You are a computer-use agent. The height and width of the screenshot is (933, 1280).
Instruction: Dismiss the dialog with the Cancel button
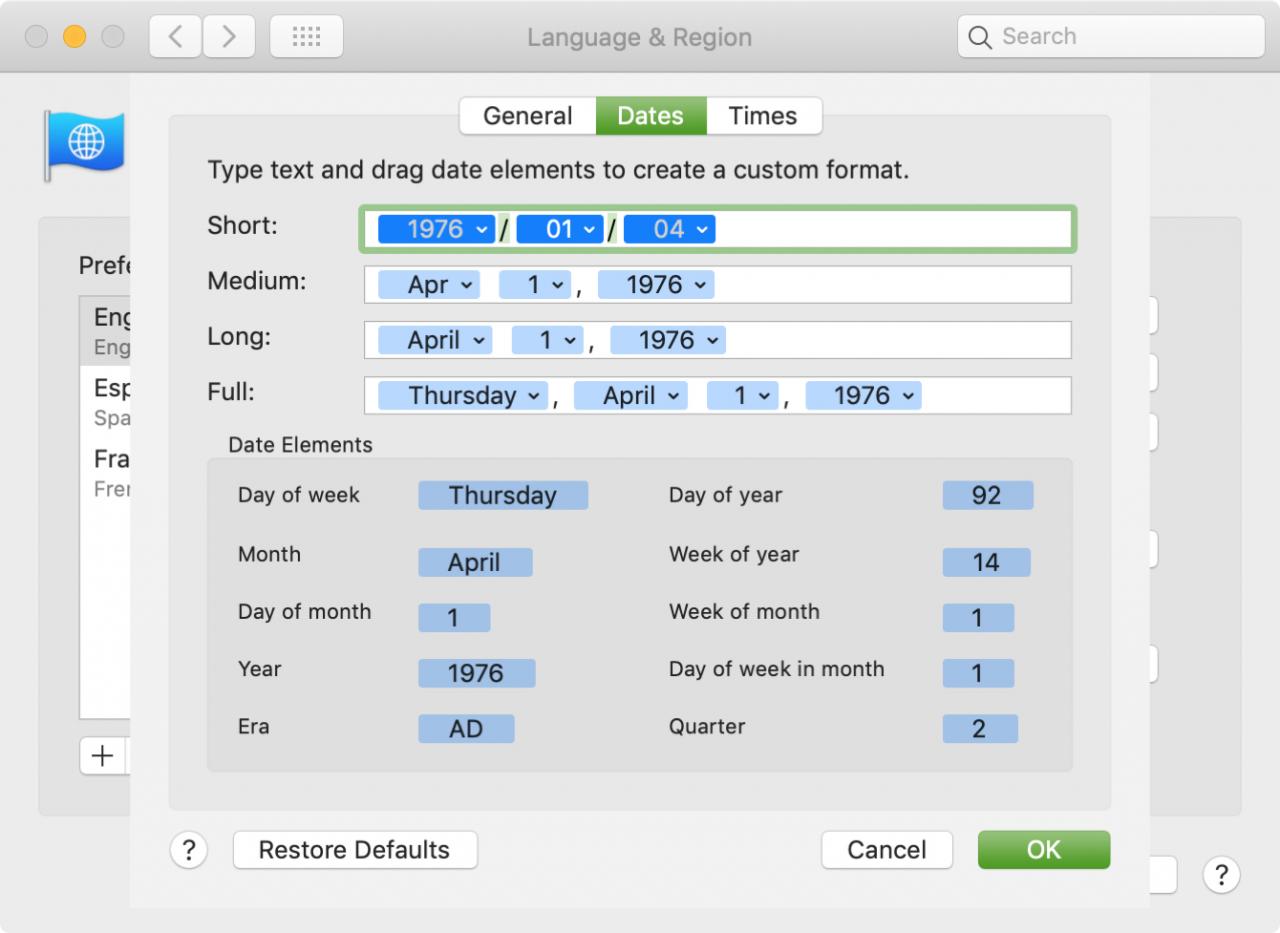point(887,850)
